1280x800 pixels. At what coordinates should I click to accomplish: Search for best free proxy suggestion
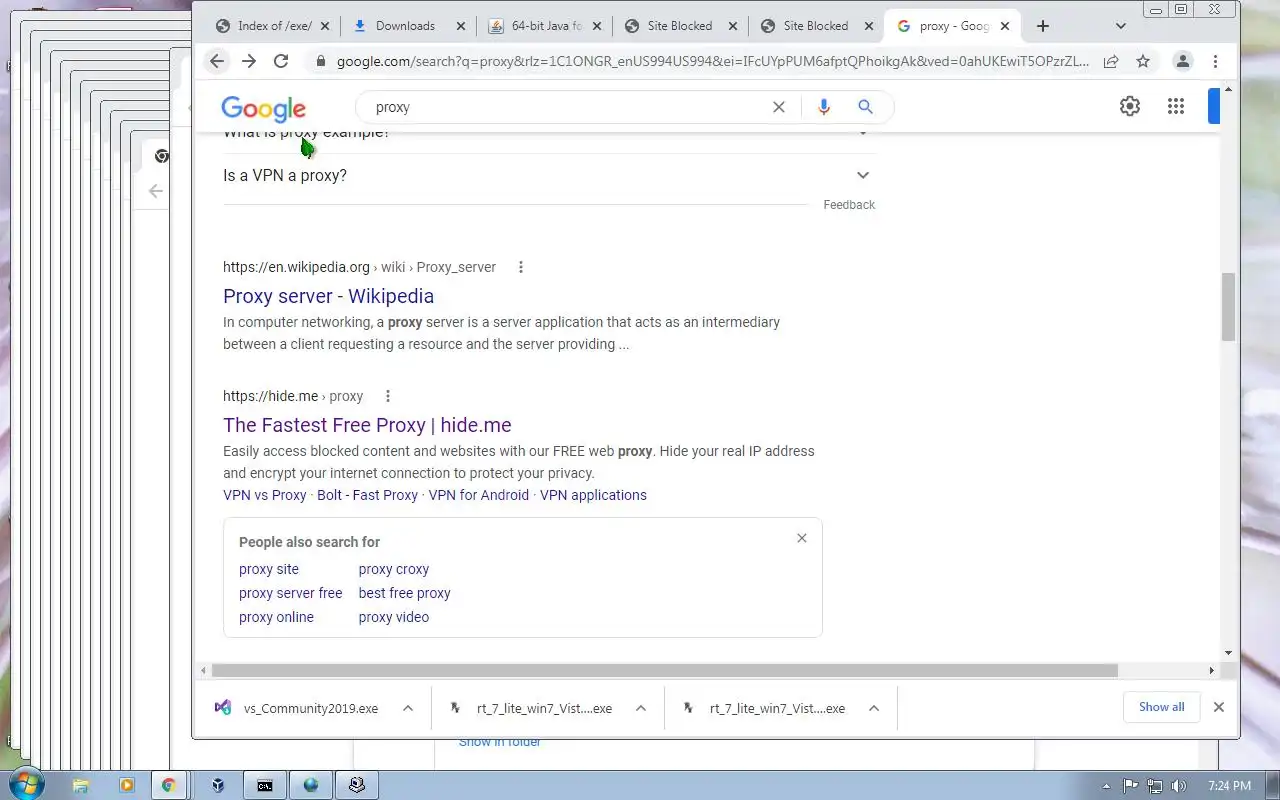click(x=405, y=593)
